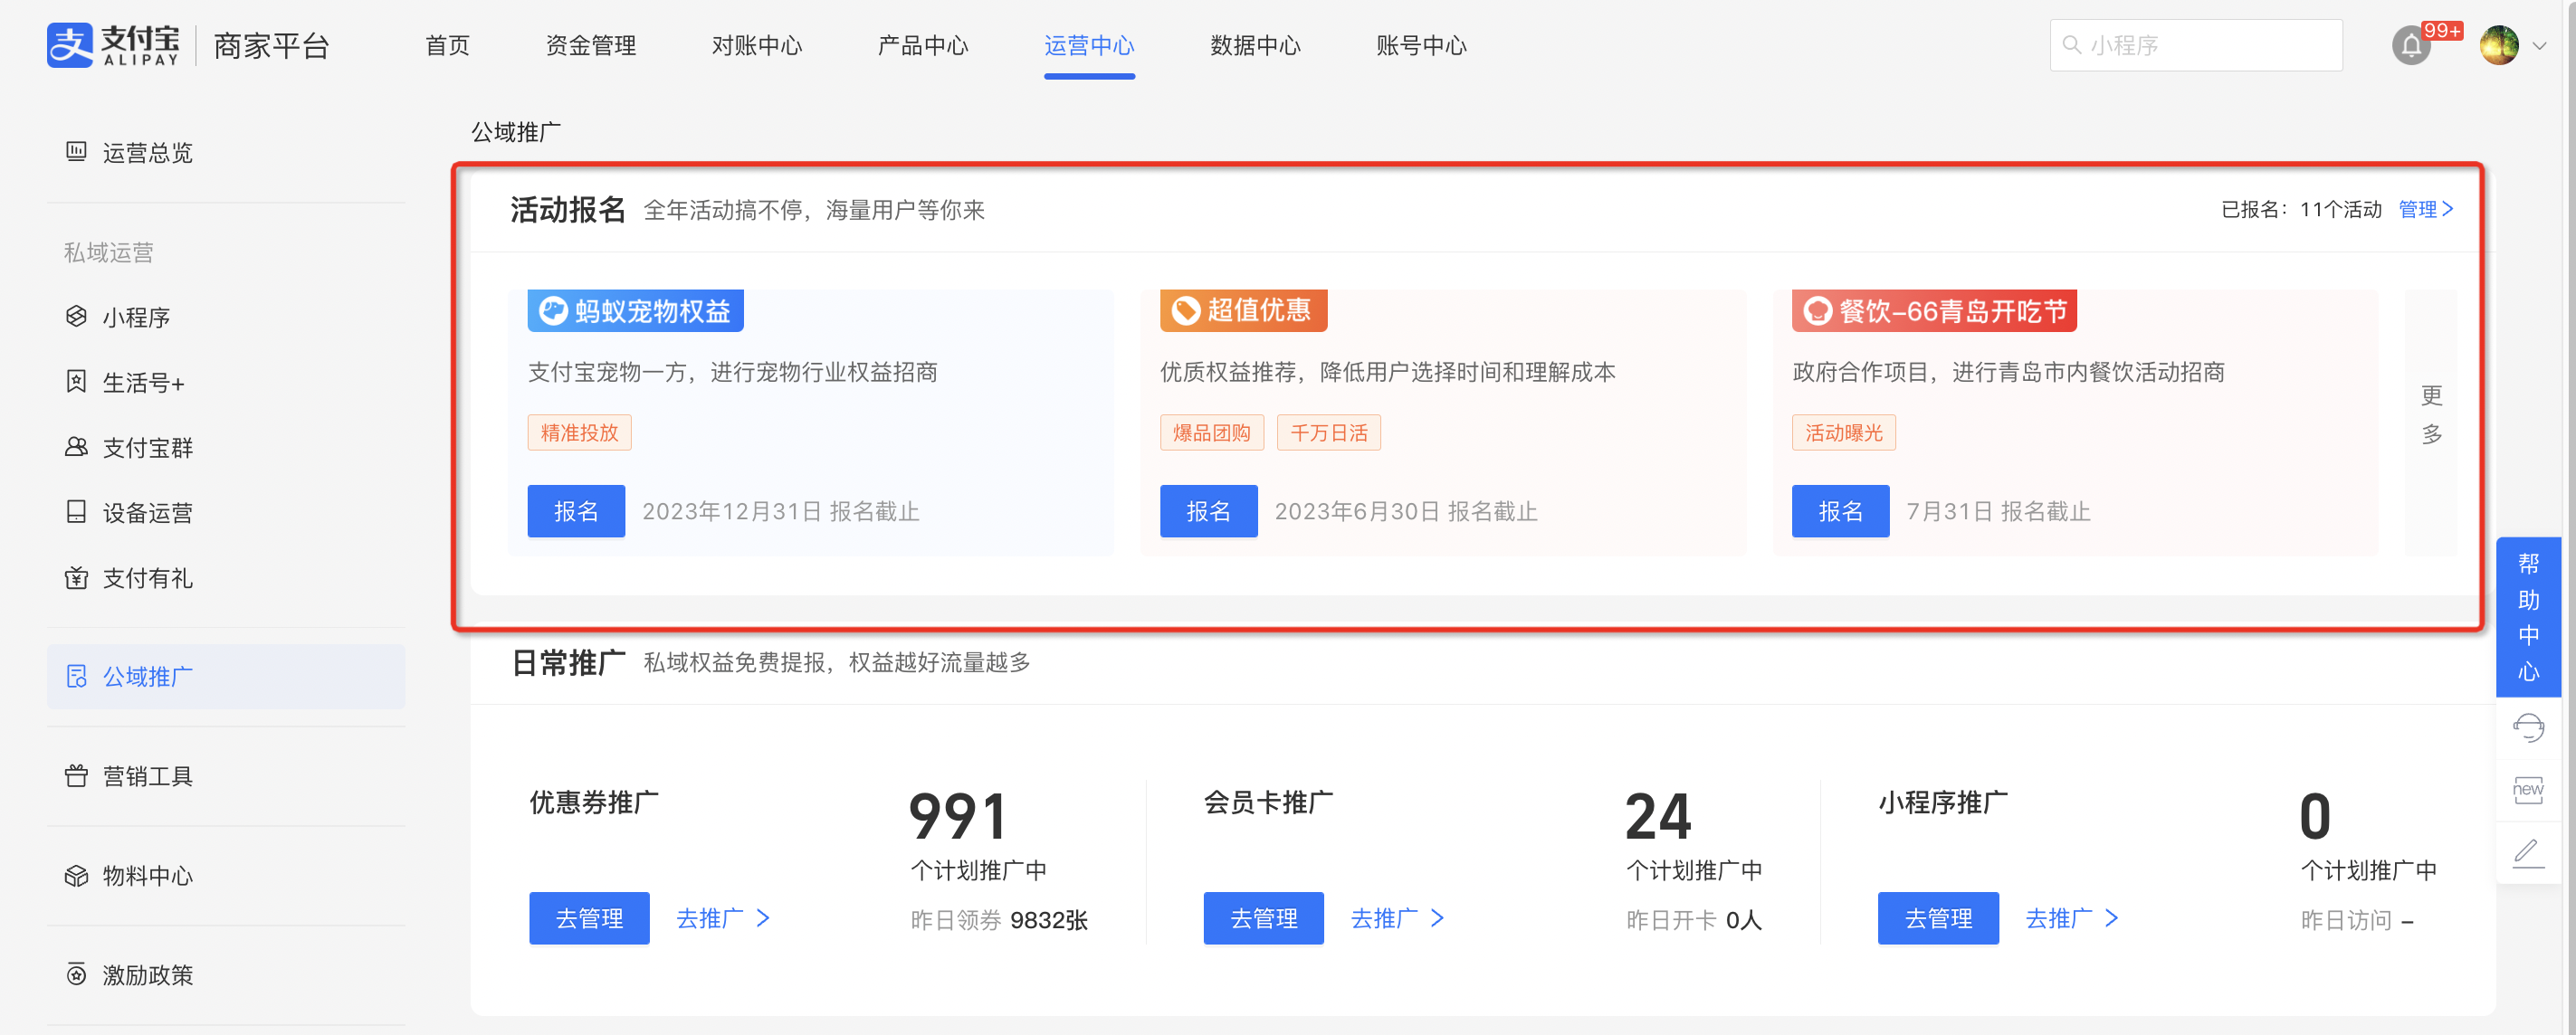This screenshot has width=2576, height=1035.
Task: Open the notification bell
Action: pyautogui.click(x=2411, y=46)
